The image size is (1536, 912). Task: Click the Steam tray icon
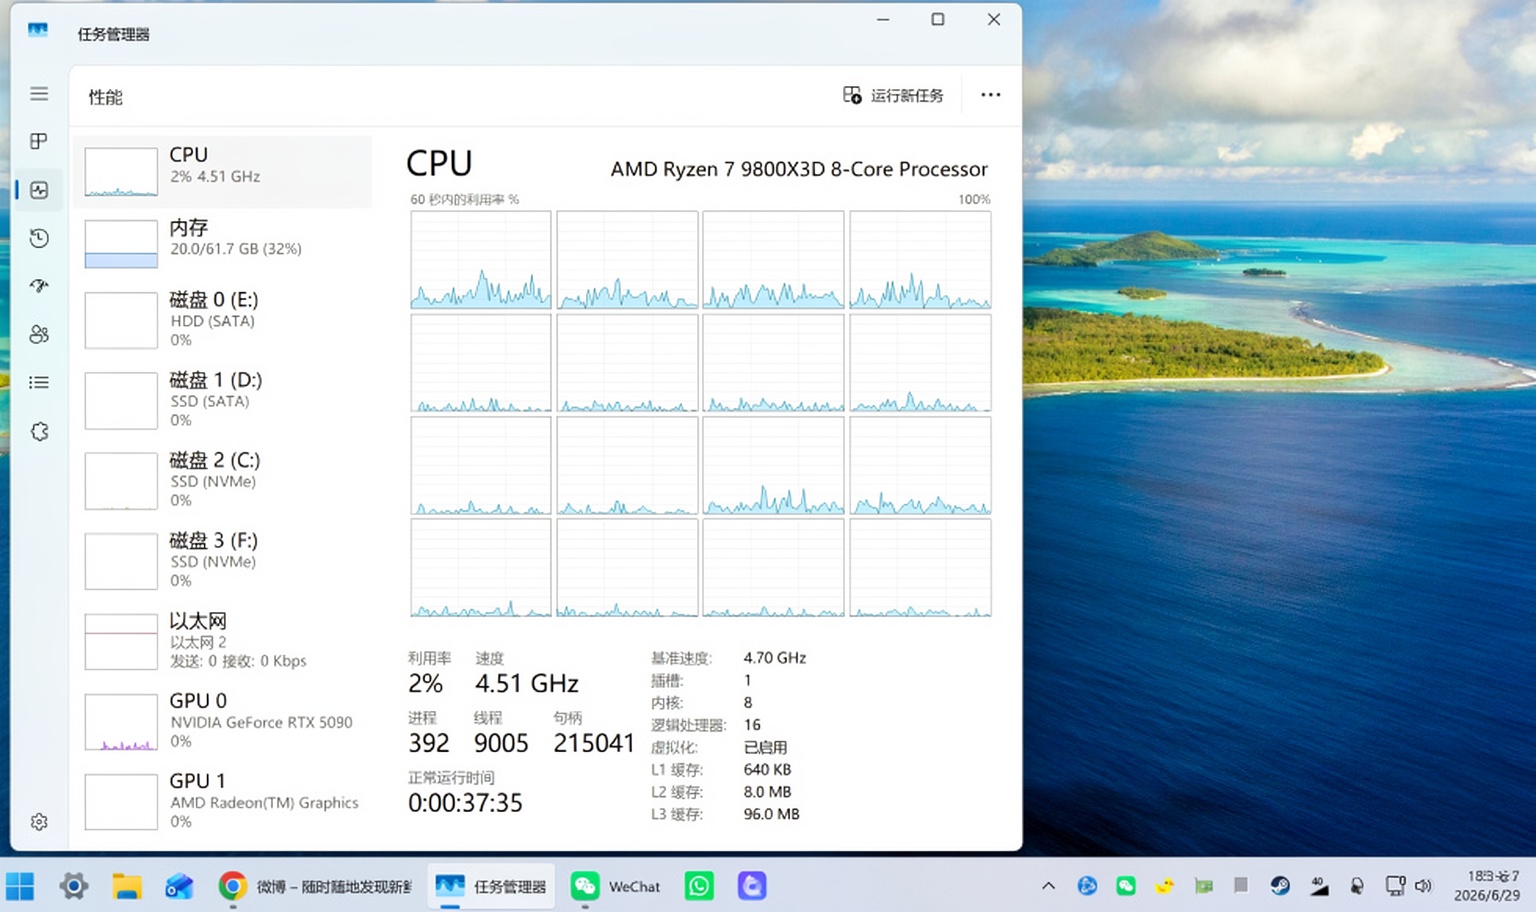pos(1280,886)
